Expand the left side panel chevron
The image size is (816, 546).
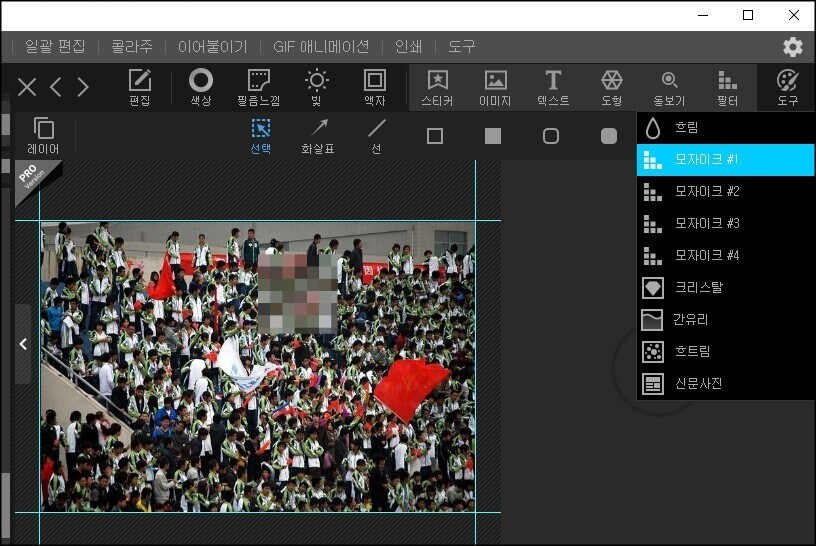click(x=23, y=344)
